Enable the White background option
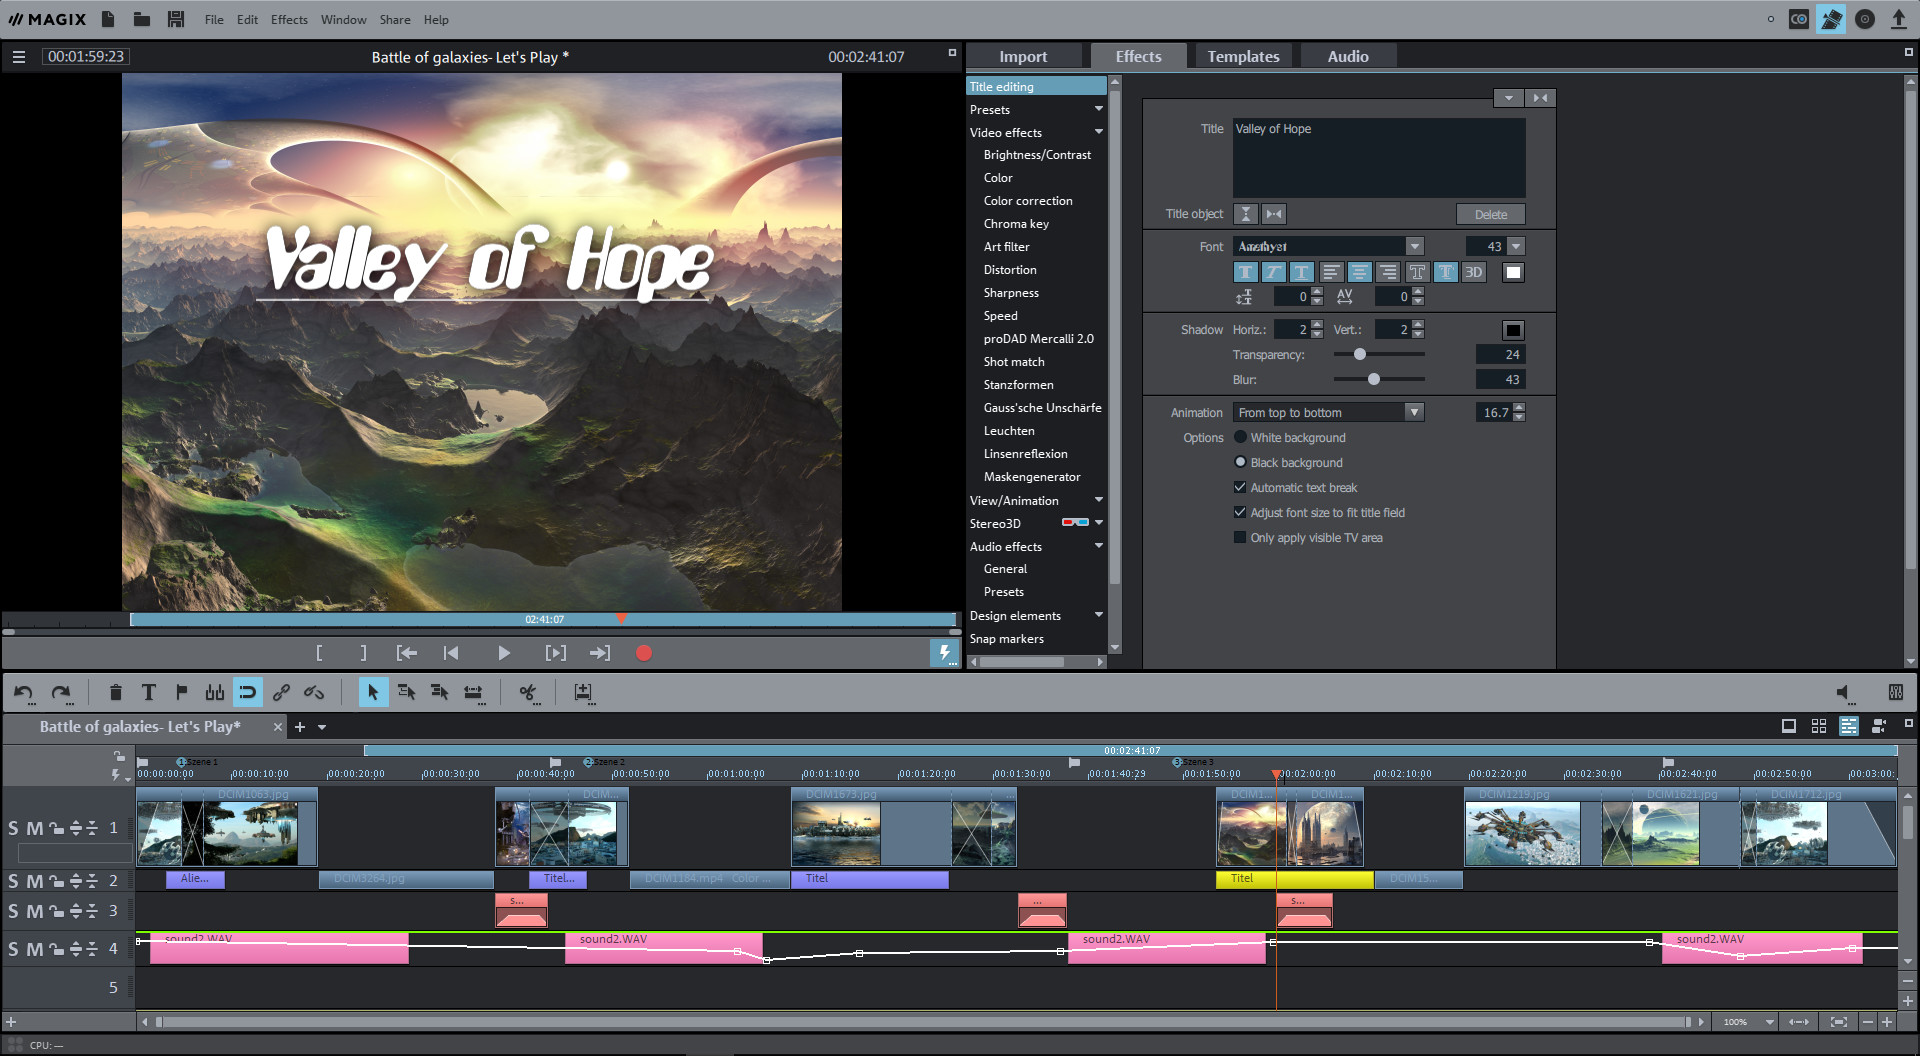The height and width of the screenshot is (1056, 1920). pyautogui.click(x=1240, y=437)
